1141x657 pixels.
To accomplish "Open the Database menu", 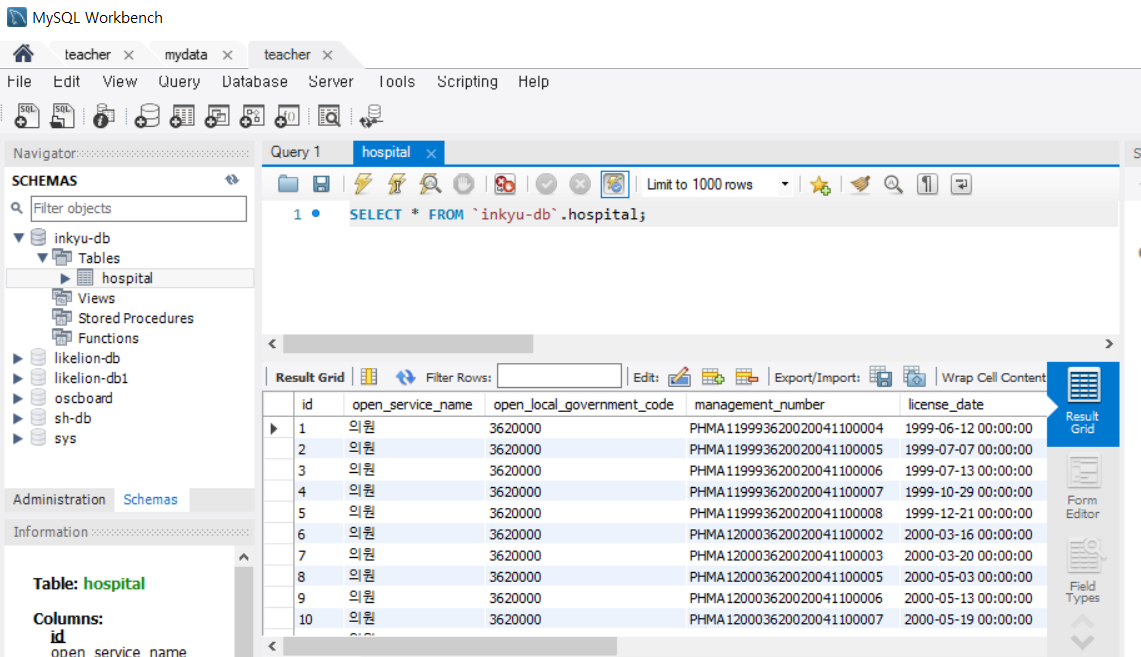I will pos(255,81).
